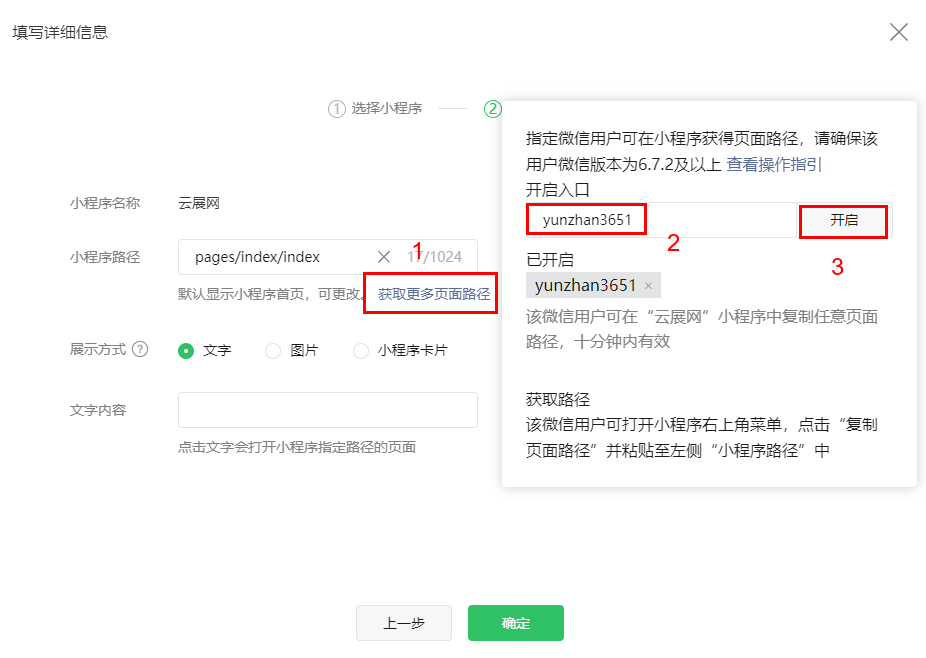Click the green 确定 button

tap(515, 623)
